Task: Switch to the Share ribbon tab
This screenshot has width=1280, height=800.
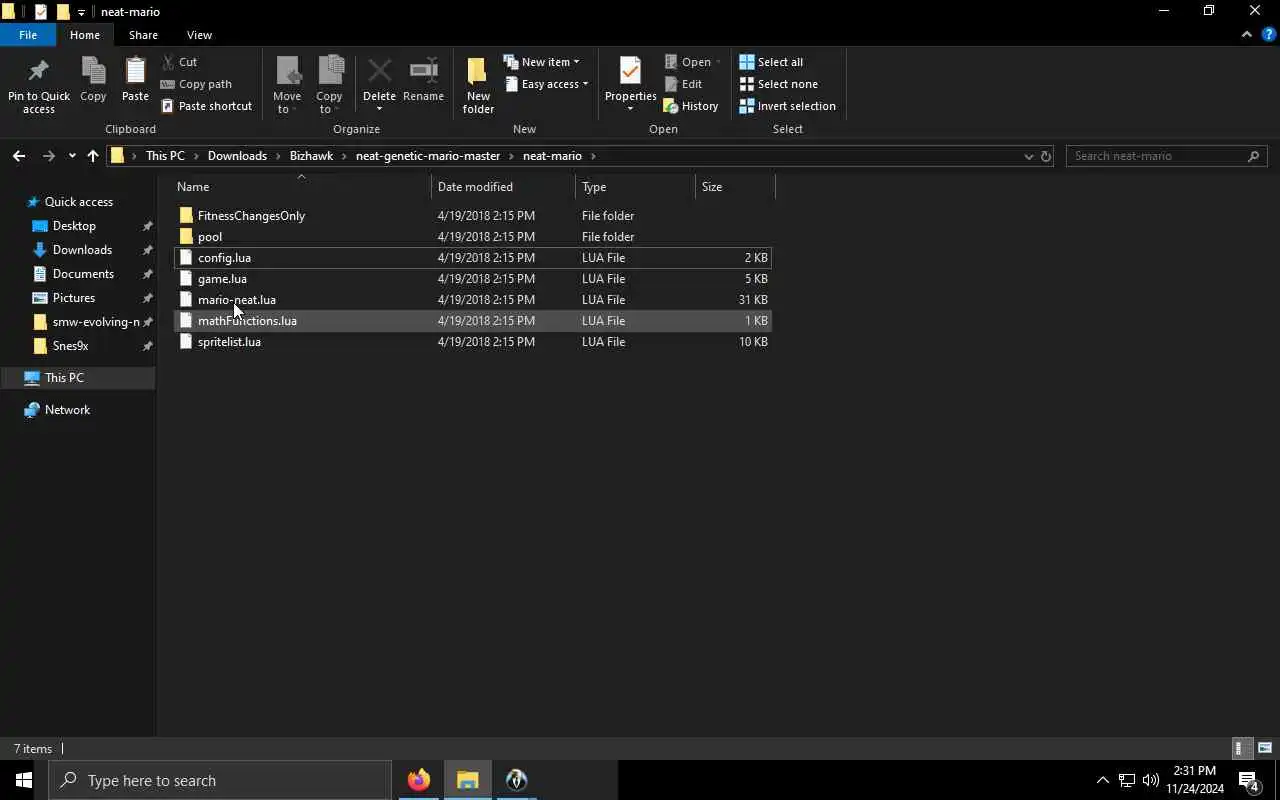Action: click(143, 35)
